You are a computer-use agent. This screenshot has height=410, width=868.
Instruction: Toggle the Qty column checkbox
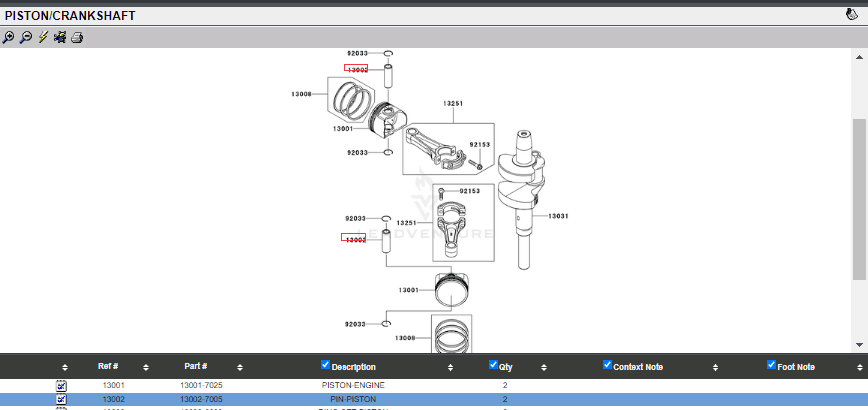(493, 365)
